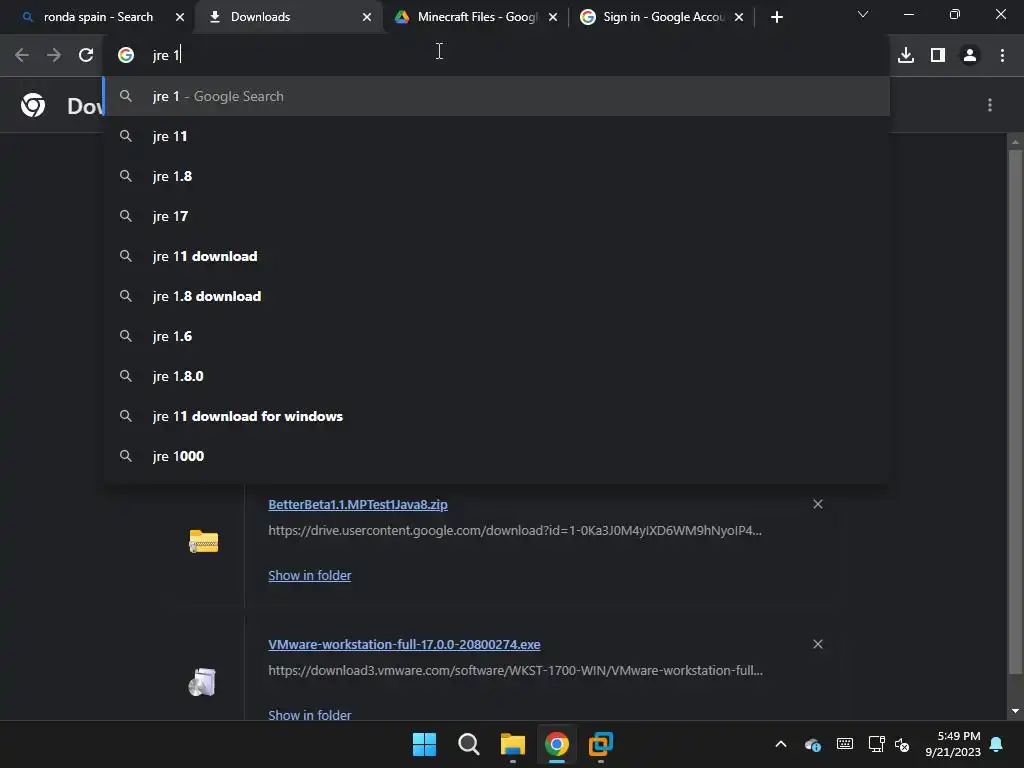Open the user profile icon

tap(970, 56)
